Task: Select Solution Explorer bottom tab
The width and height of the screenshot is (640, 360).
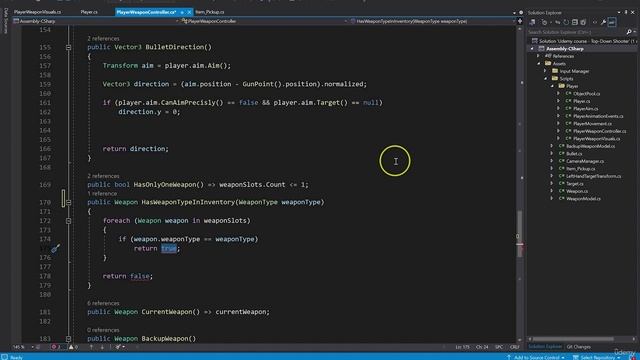Action: point(545,347)
